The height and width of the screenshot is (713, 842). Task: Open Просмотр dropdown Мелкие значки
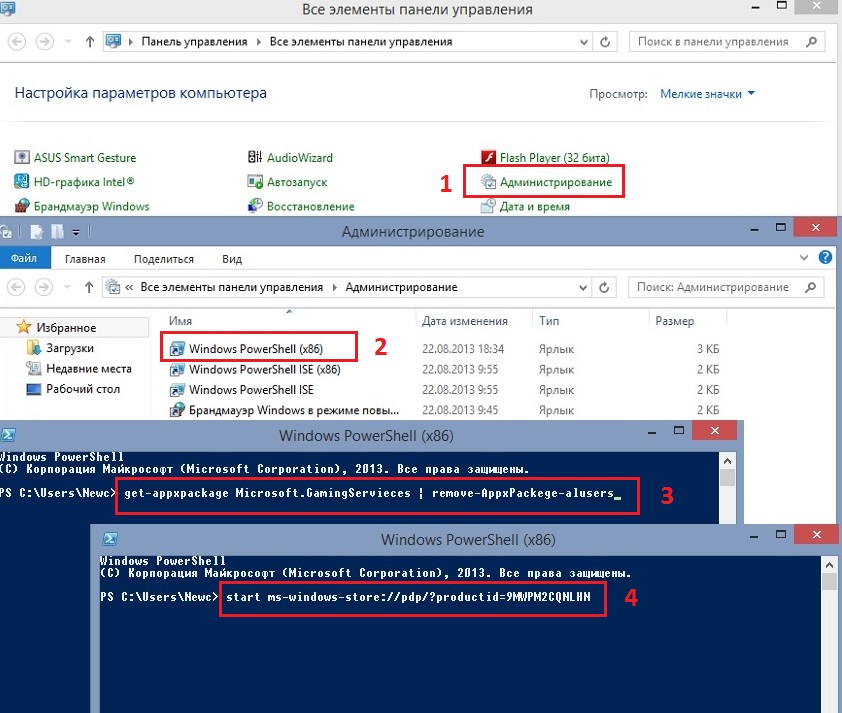coord(707,93)
